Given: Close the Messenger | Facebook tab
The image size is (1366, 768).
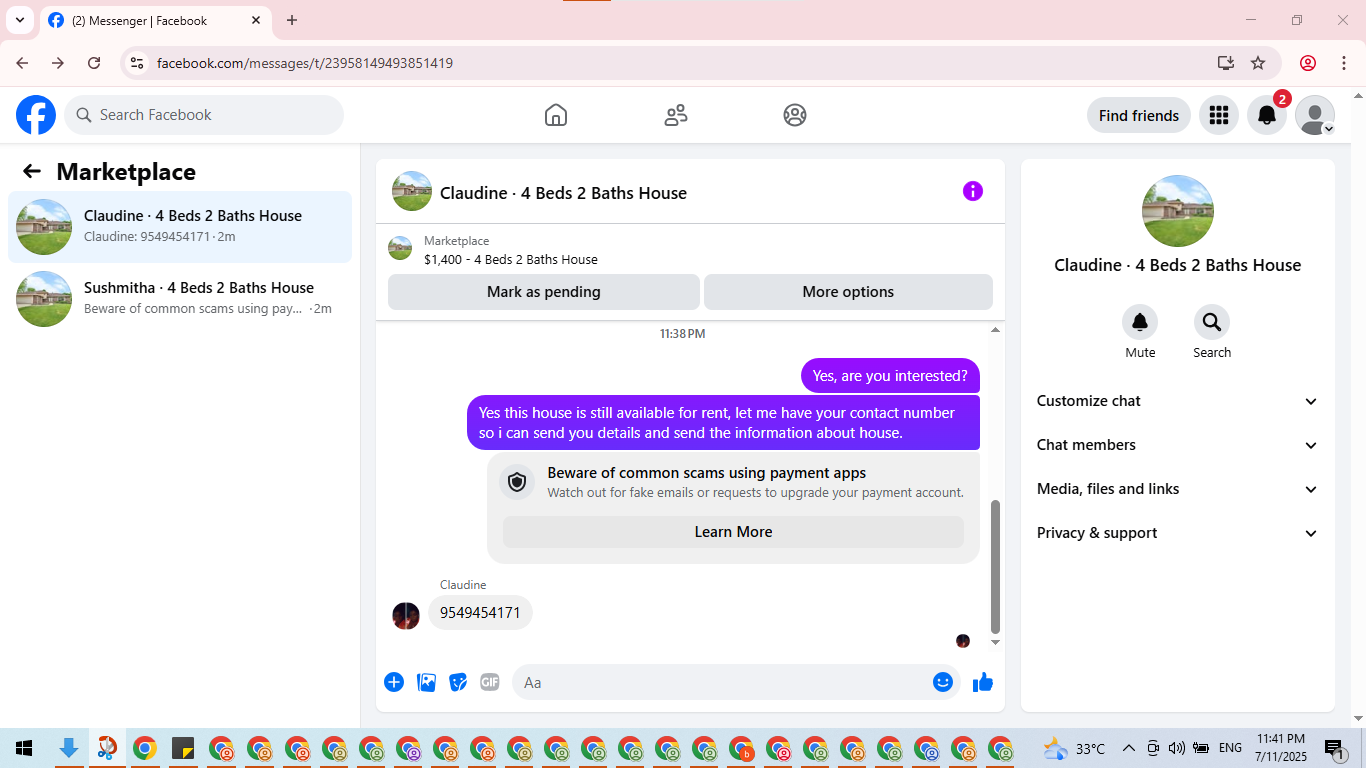Looking at the screenshot, I should click(x=256, y=20).
